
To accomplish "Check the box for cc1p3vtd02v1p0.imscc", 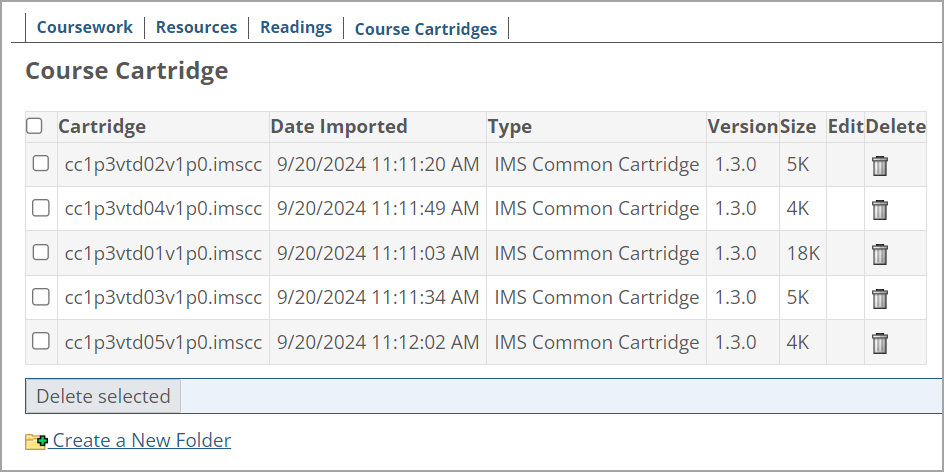I will 41,164.
